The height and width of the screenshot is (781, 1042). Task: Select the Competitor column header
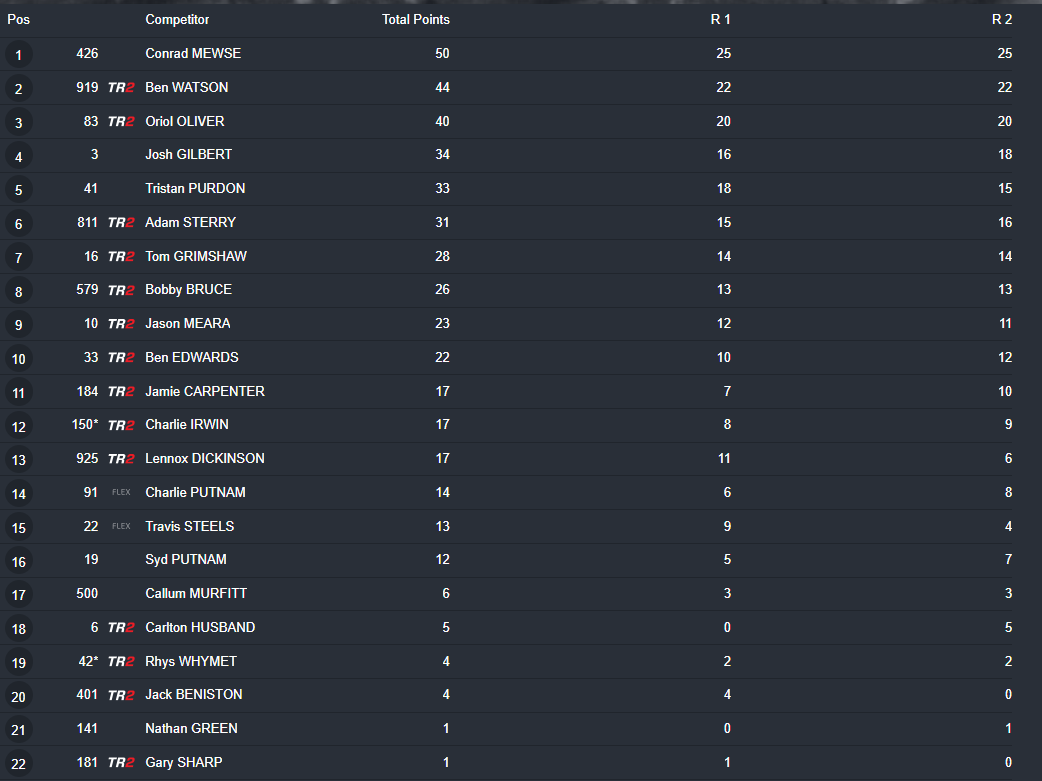pos(177,19)
